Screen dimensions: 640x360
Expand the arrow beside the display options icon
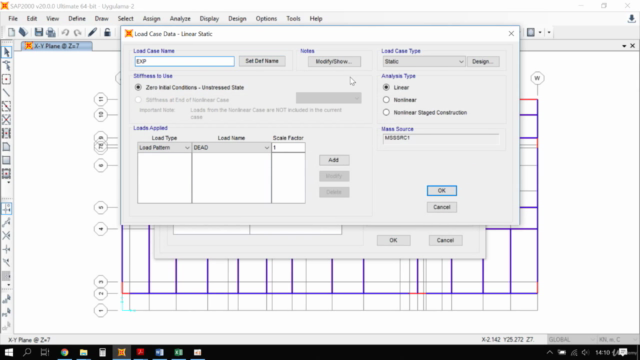tap(540, 32)
